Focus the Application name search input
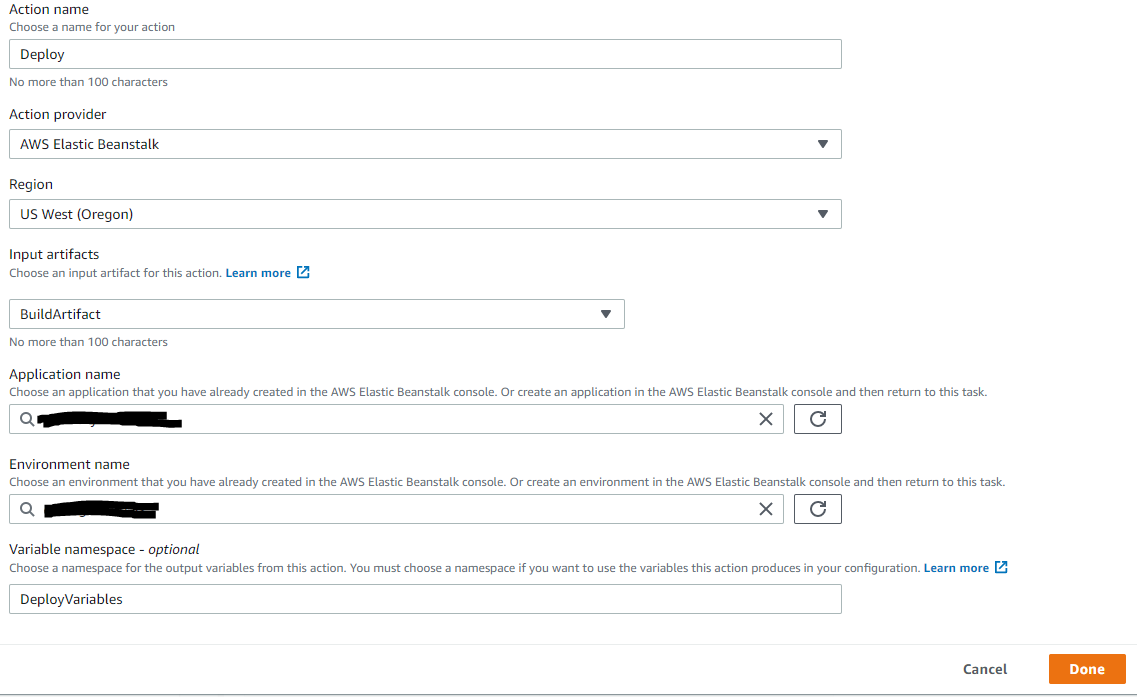1137x697 pixels. pyautogui.click(x=396, y=419)
